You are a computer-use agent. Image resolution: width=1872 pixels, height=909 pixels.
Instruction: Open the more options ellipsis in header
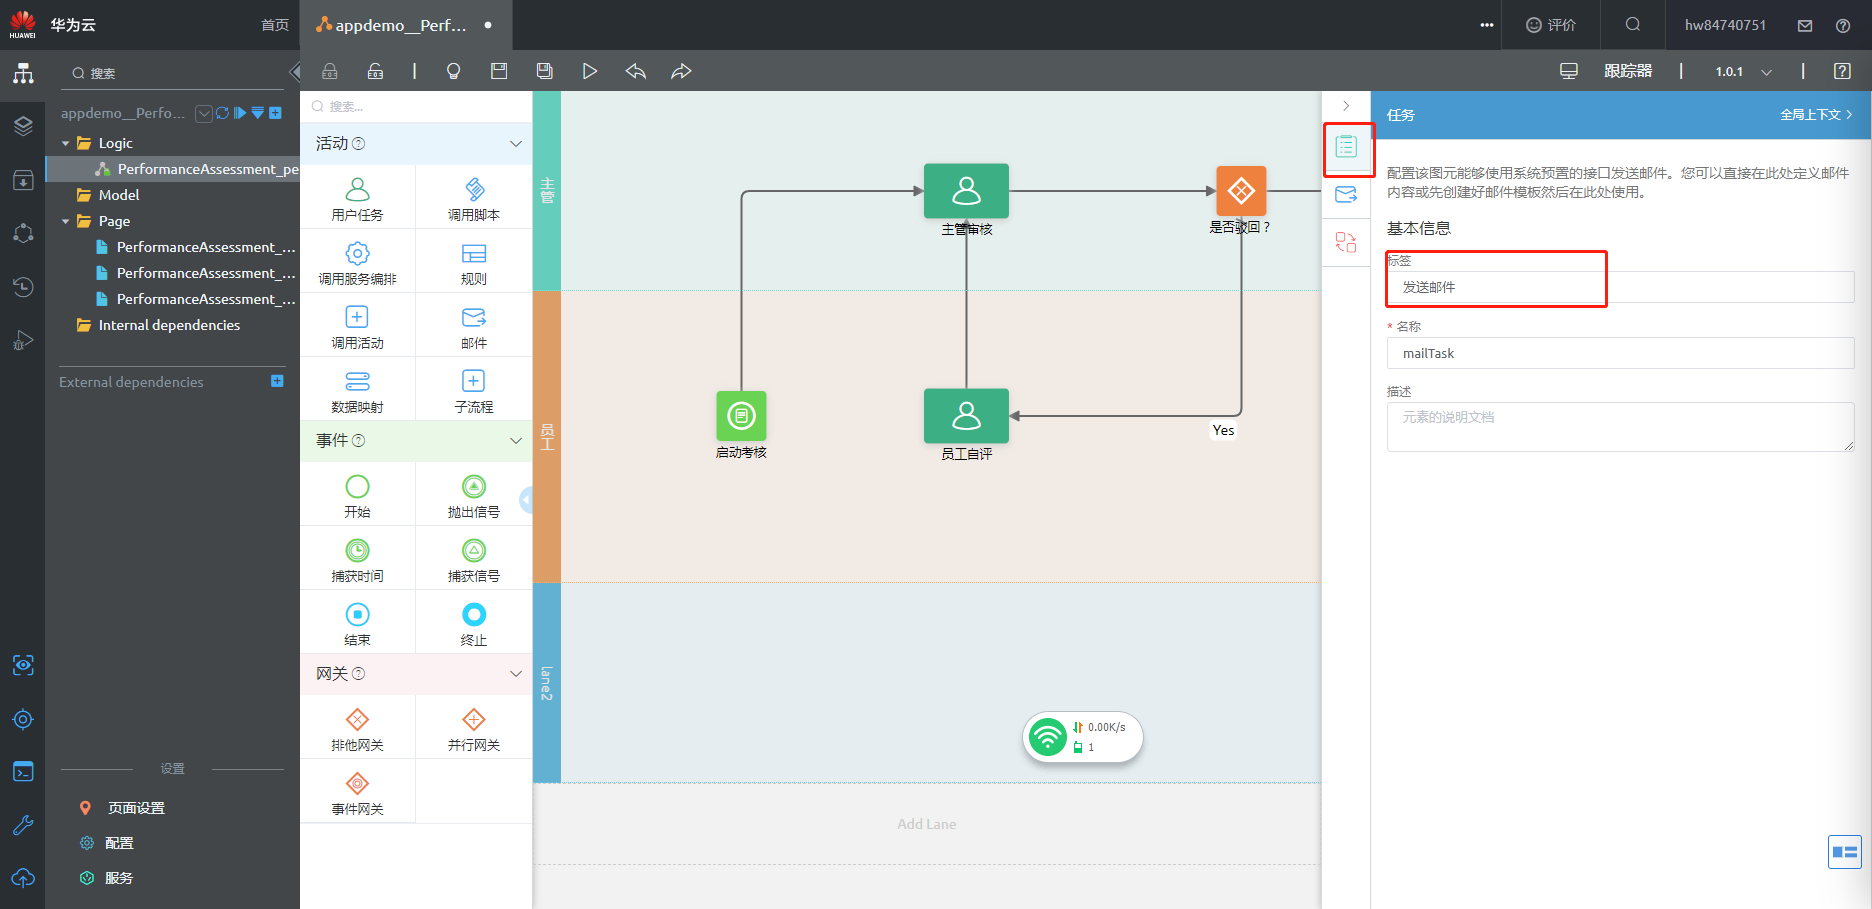(1487, 25)
